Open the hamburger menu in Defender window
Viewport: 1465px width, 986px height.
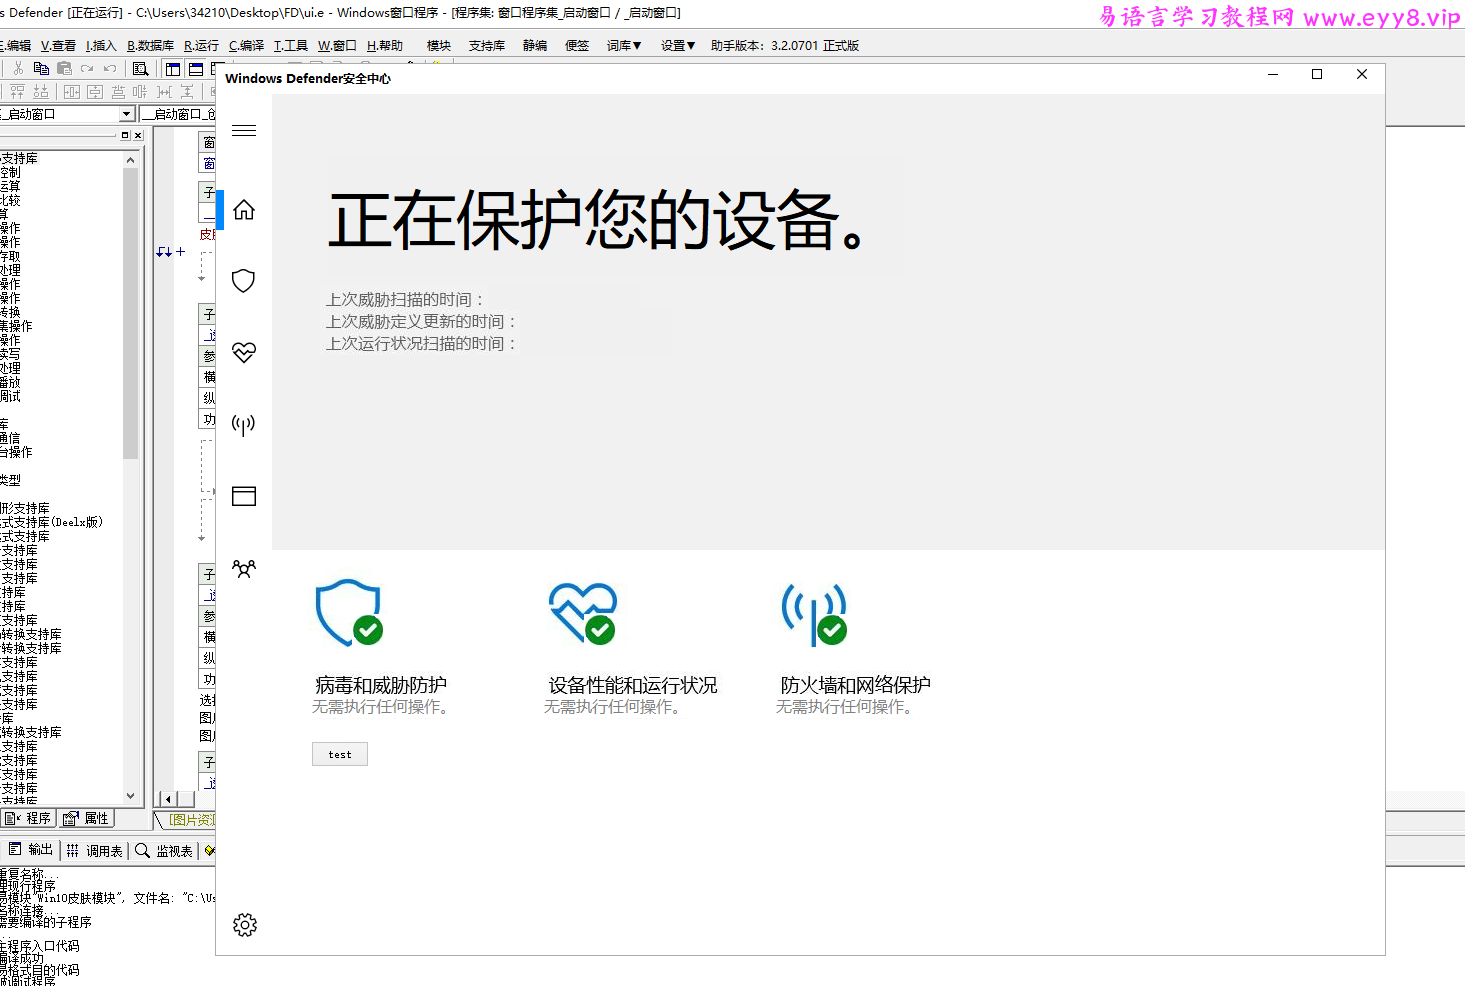point(244,130)
